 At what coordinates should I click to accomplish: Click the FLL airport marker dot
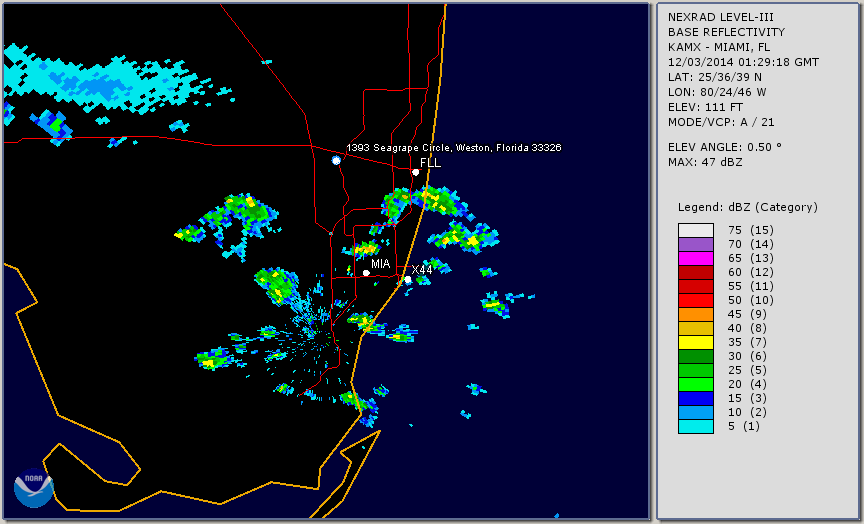pos(415,172)
